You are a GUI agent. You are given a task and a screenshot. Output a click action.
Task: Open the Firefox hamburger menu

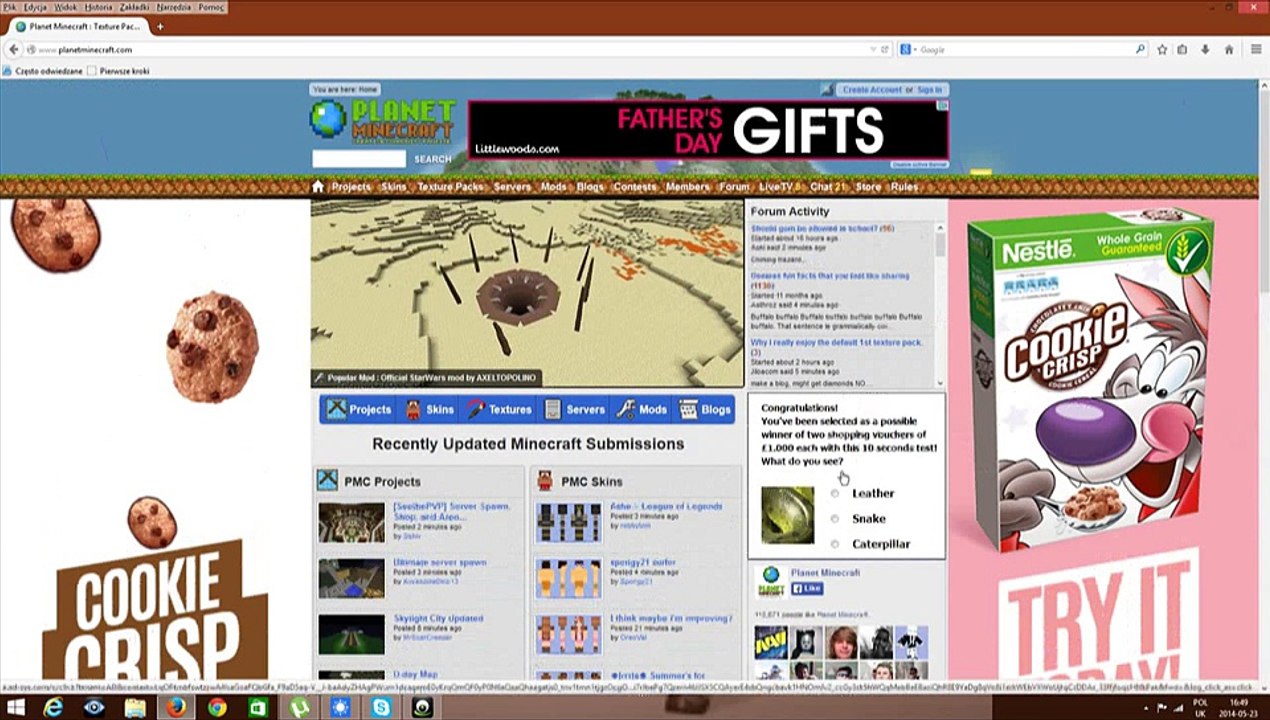pyautogui.click(x=1256, y=49)
